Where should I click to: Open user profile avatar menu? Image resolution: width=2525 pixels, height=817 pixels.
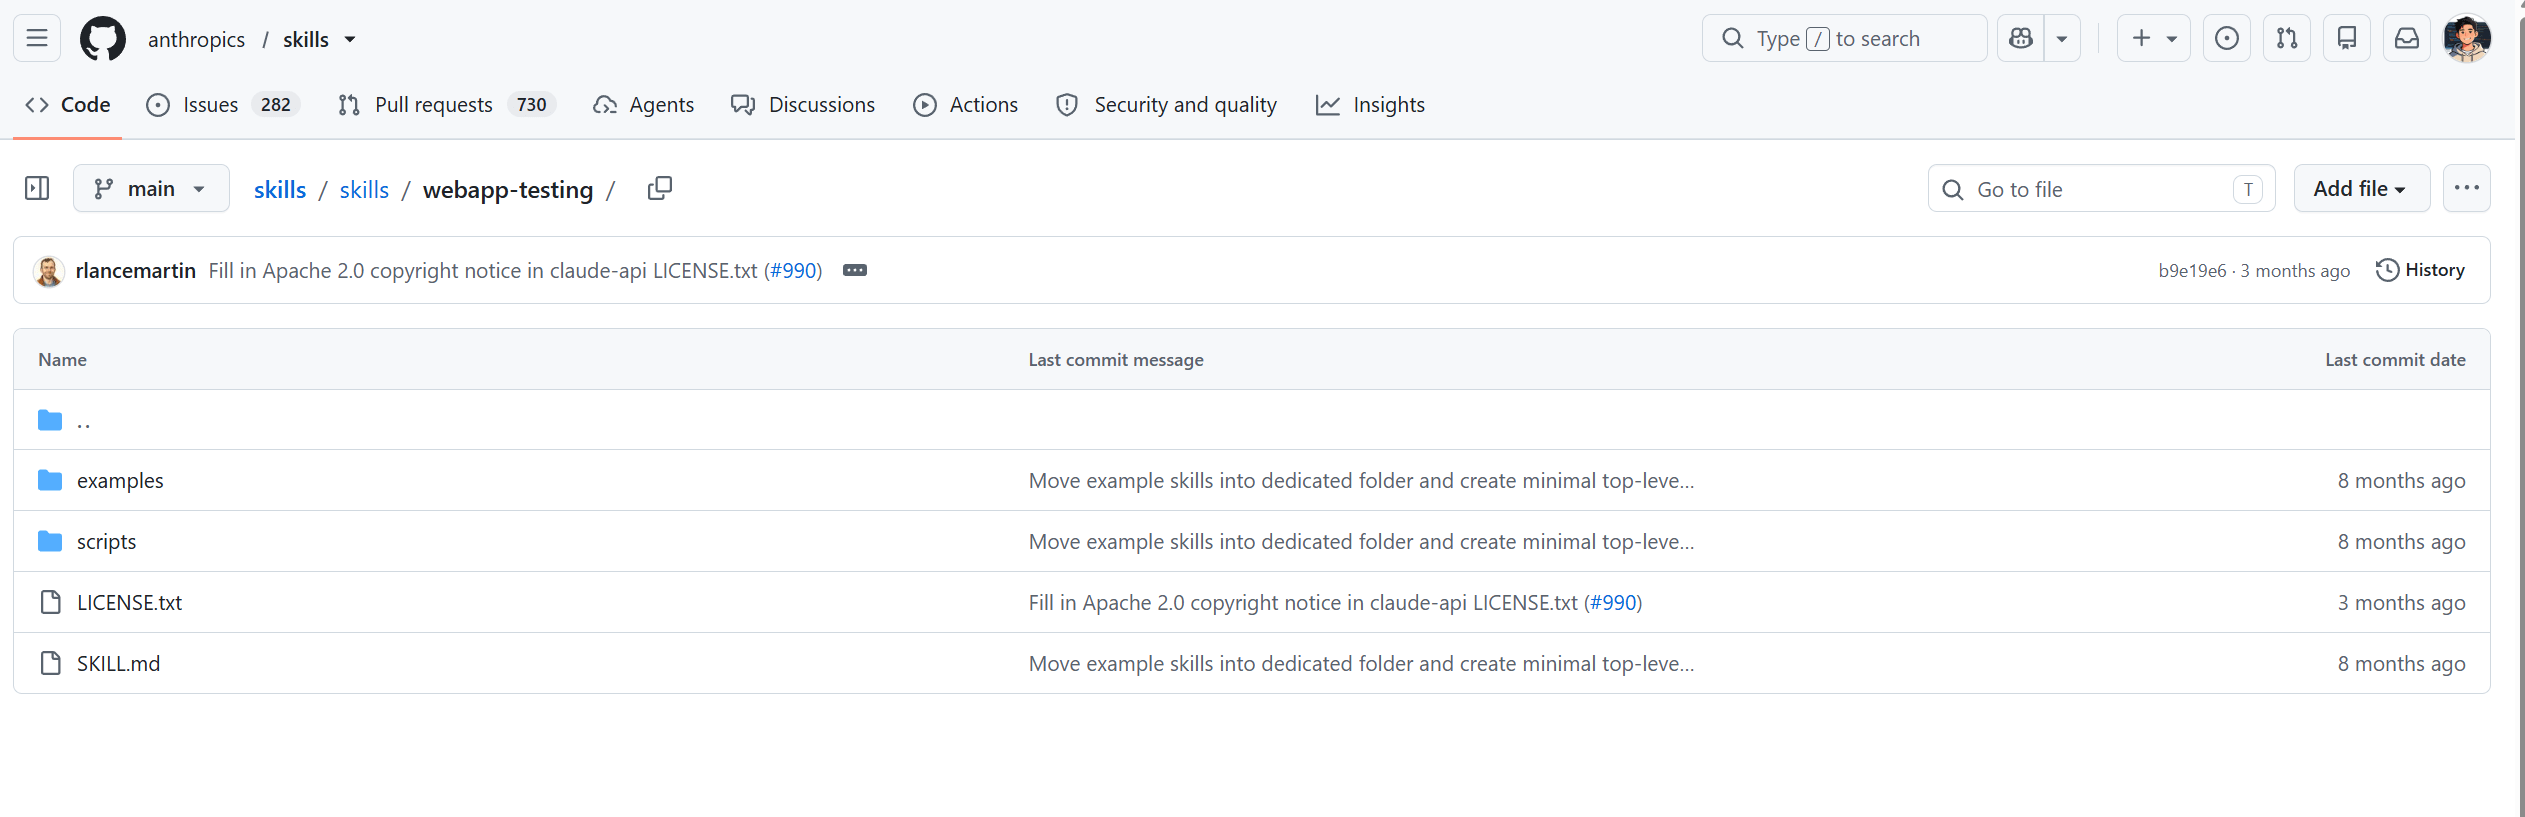(x=2467, y=38)
